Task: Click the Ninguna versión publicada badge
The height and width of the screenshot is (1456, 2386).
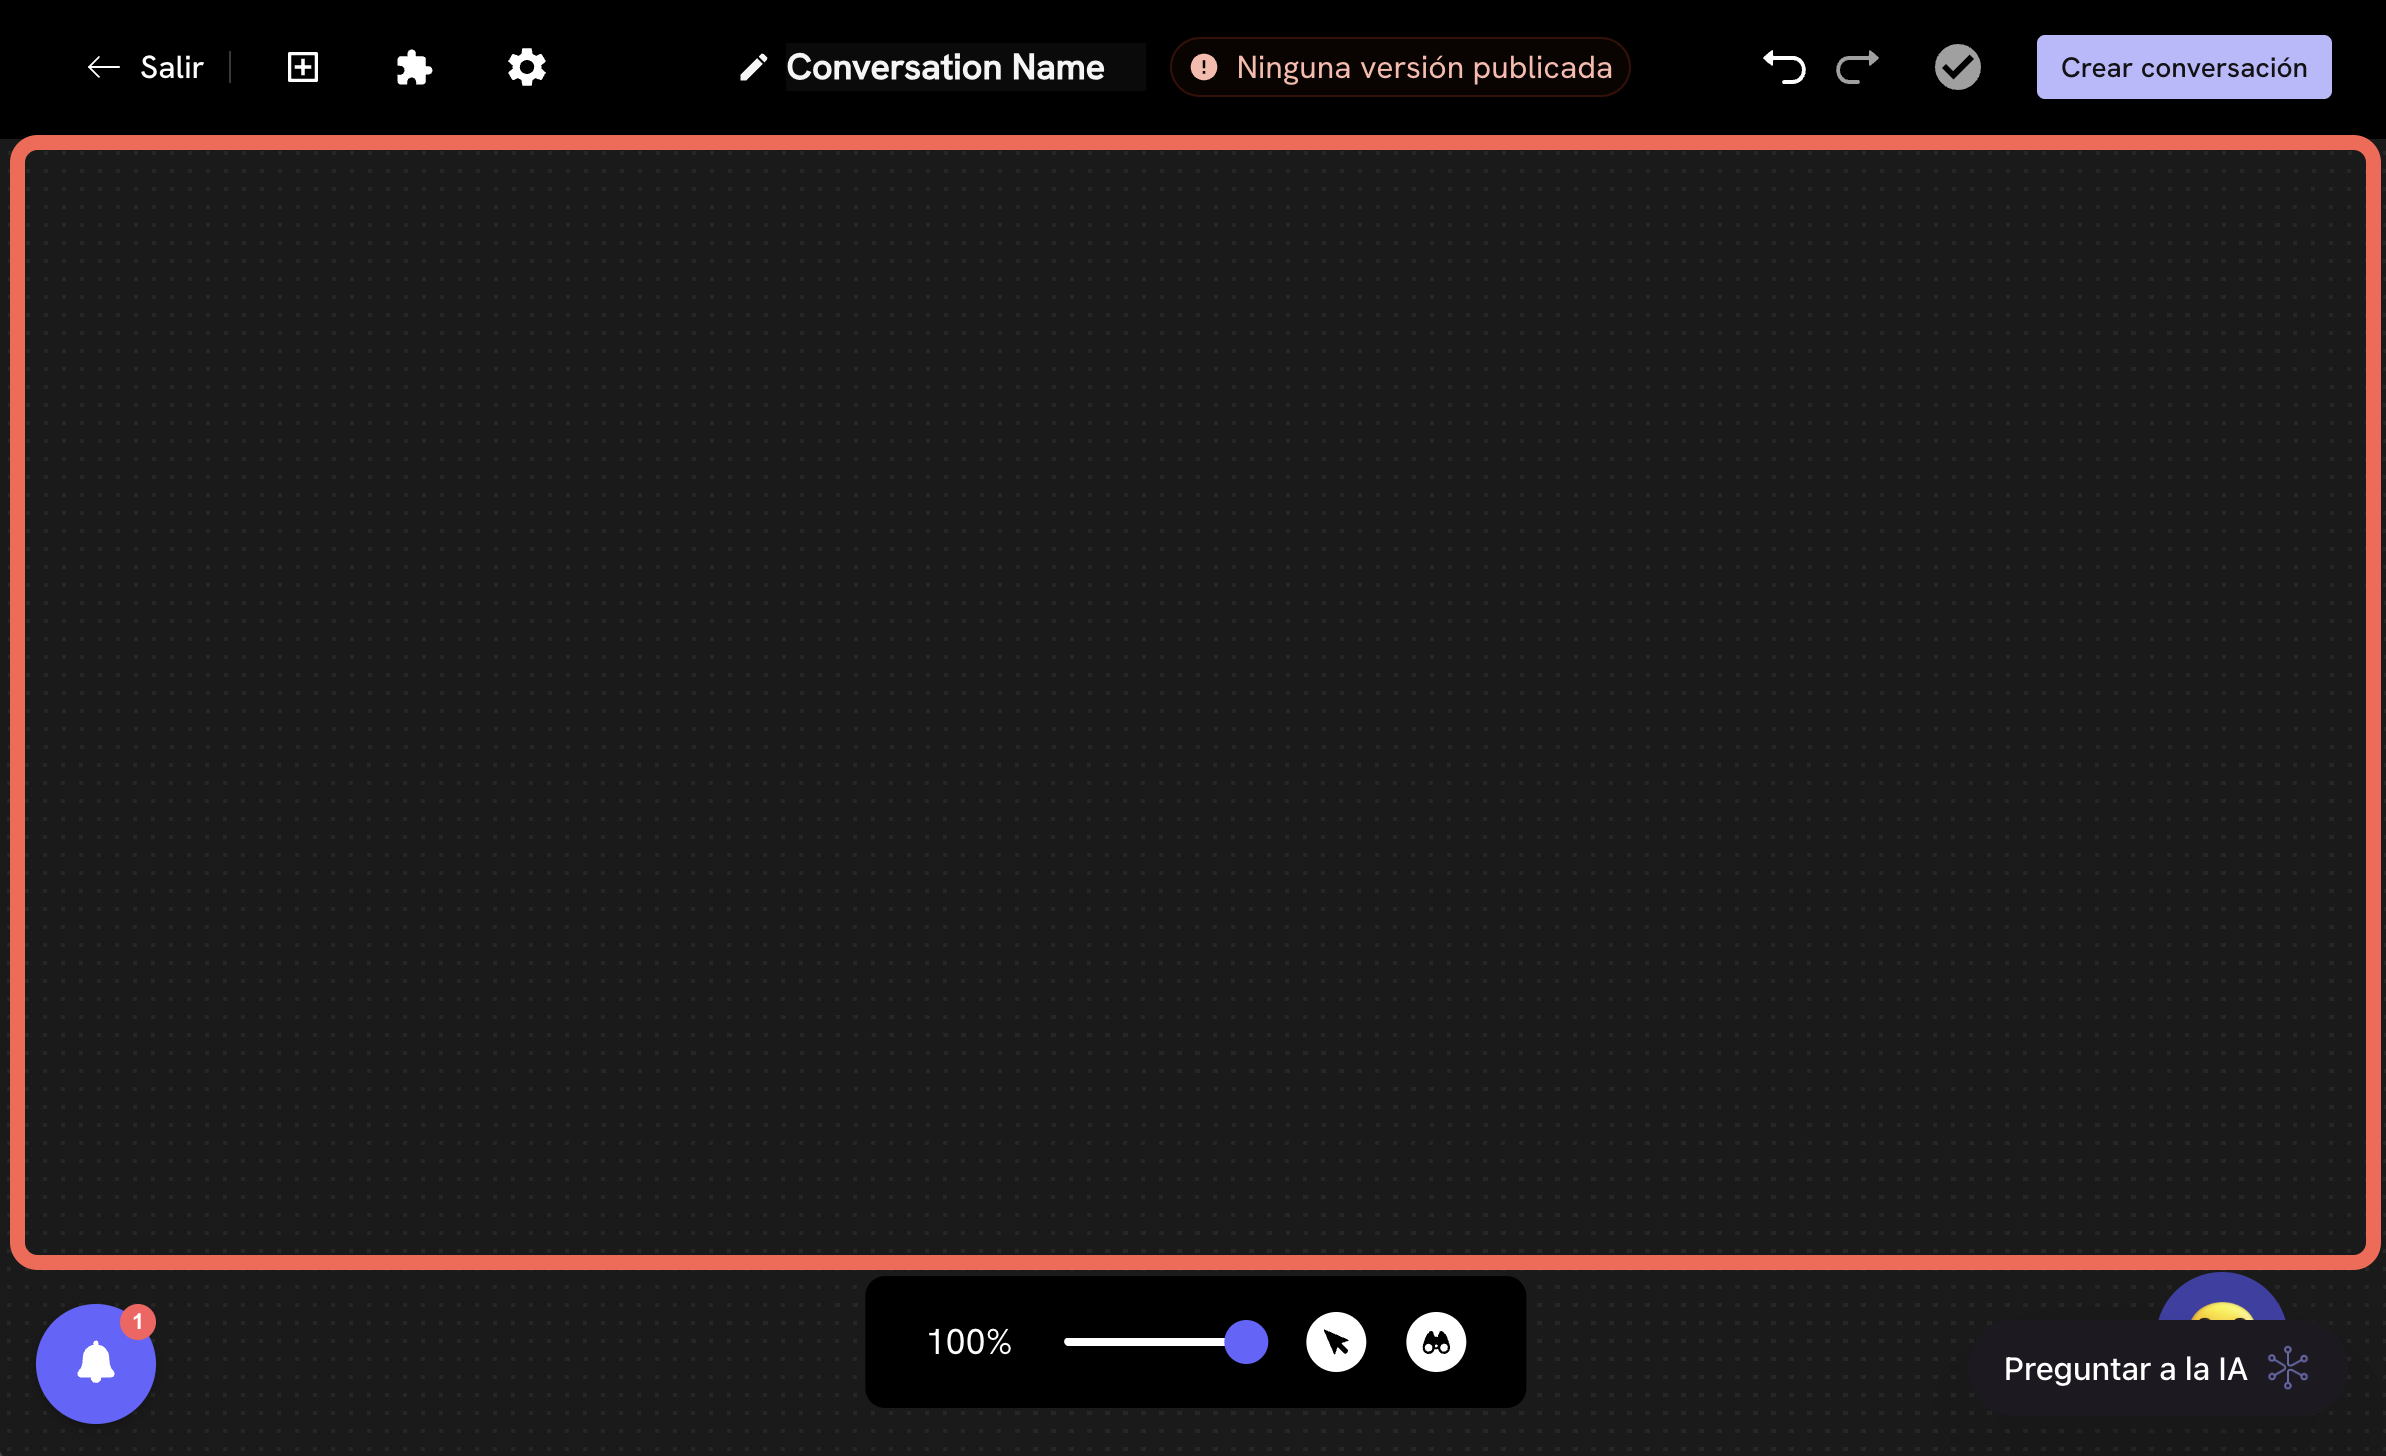Action: (1400, 67)
